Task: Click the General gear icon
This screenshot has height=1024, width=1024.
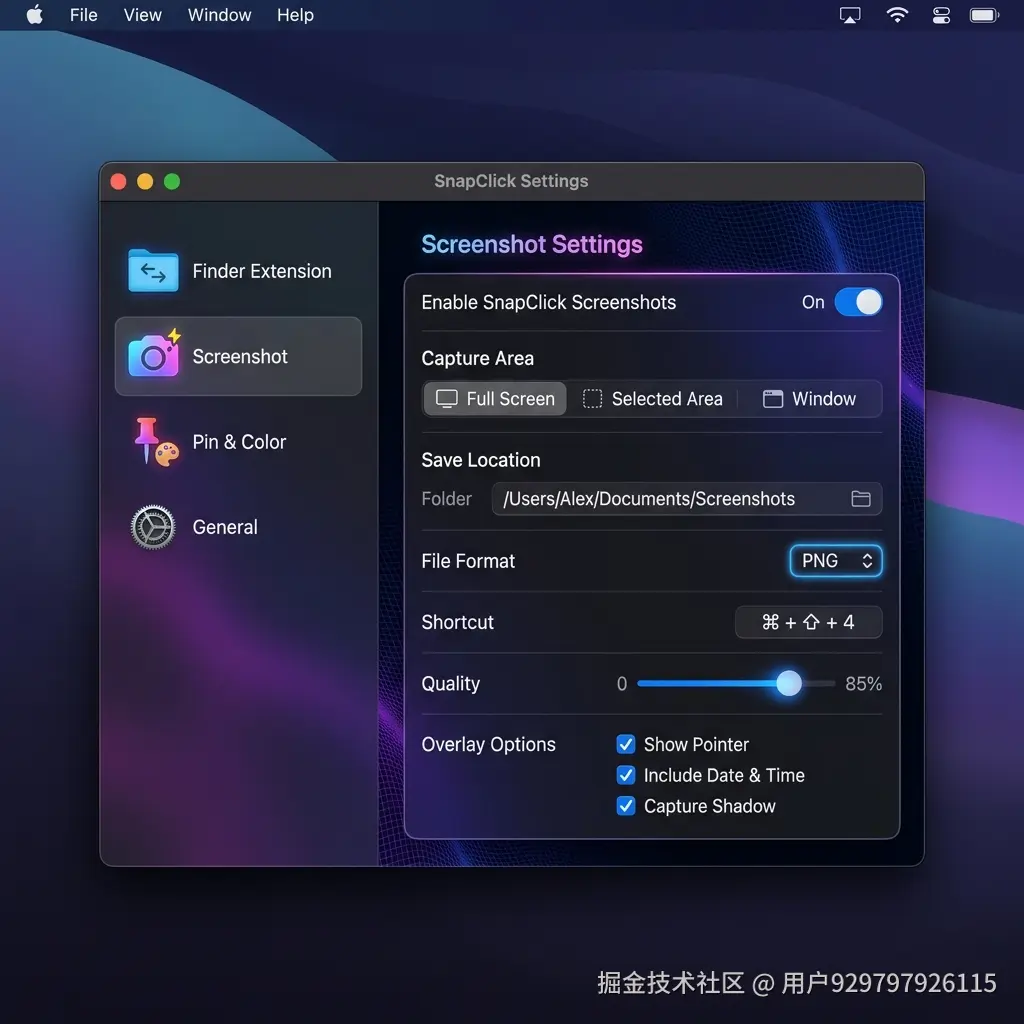Action: 153,526
